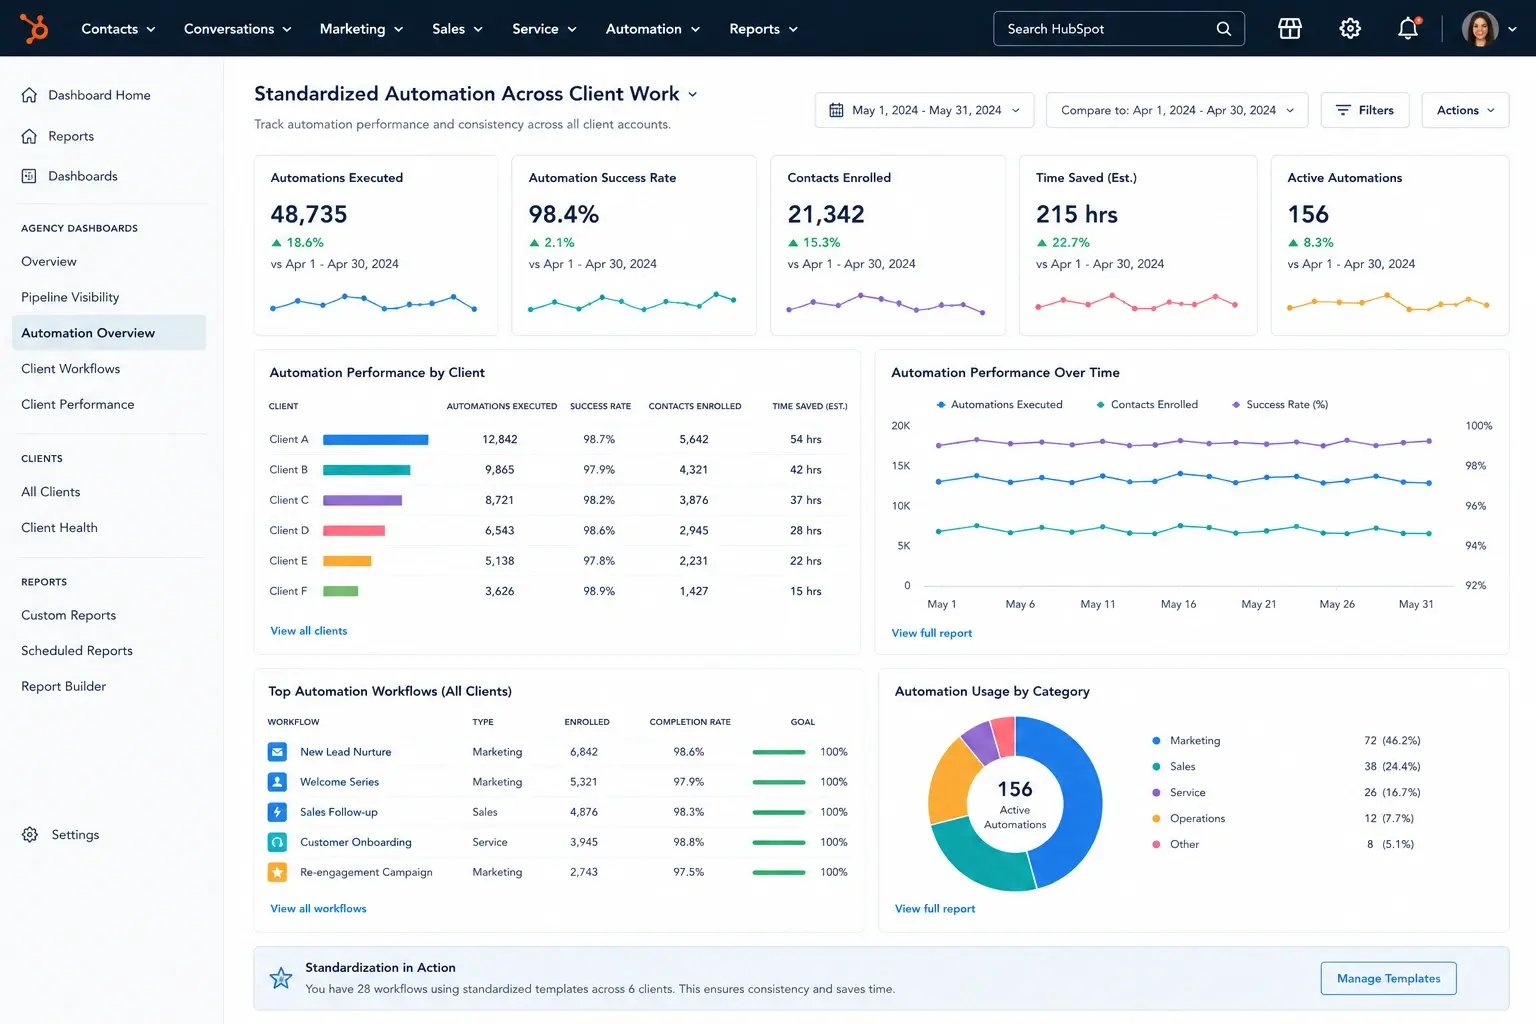
Task: Open the dashboard title dropdown chevron
Action: point(692,94)
